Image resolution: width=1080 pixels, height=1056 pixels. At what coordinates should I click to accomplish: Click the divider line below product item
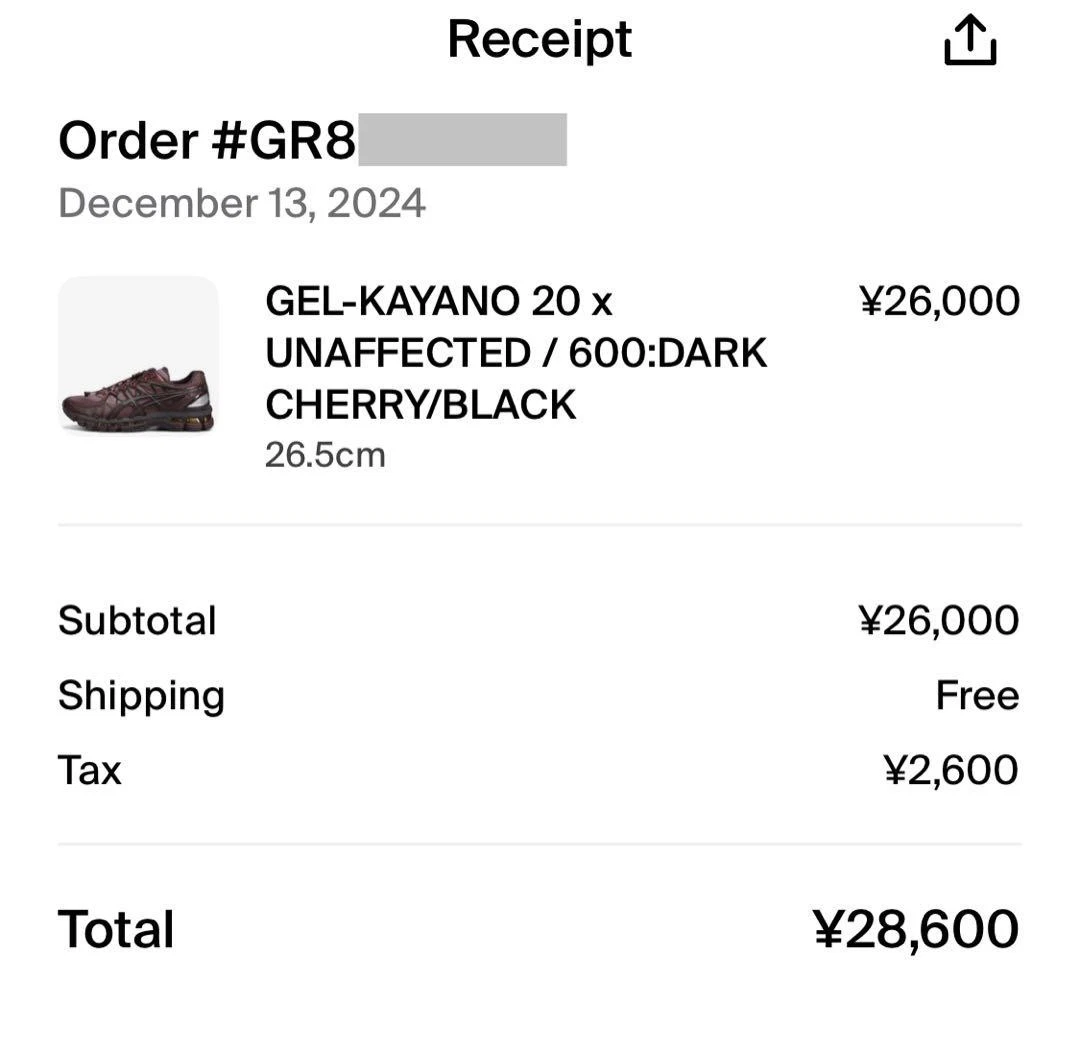click(540, 524)
